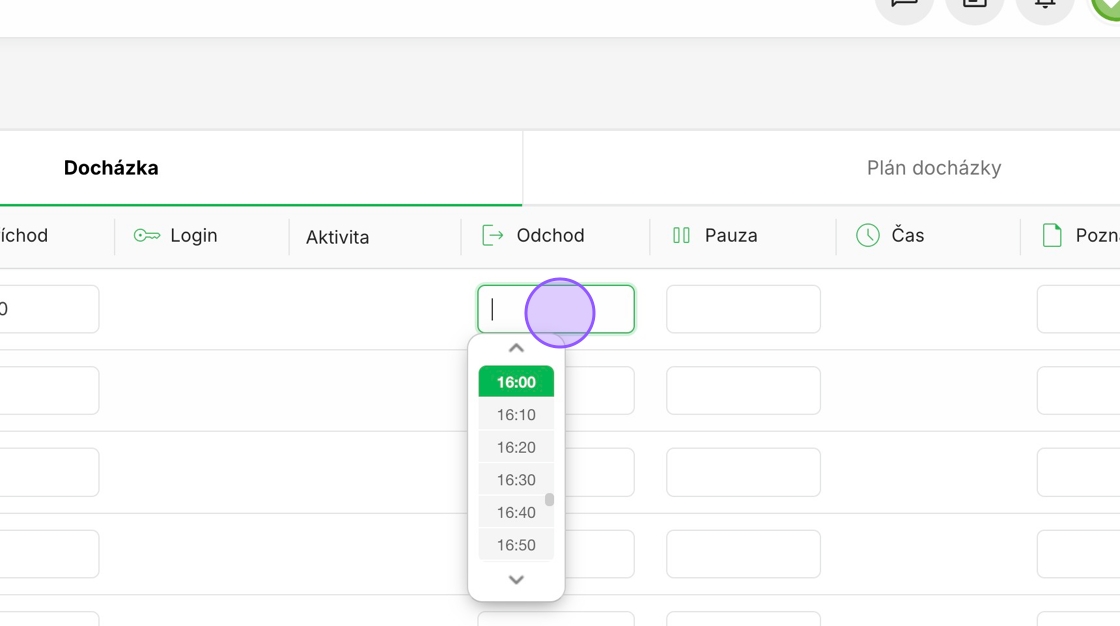Select the 16:50 time option
The image size is (1120, 626).
[516, 545]
